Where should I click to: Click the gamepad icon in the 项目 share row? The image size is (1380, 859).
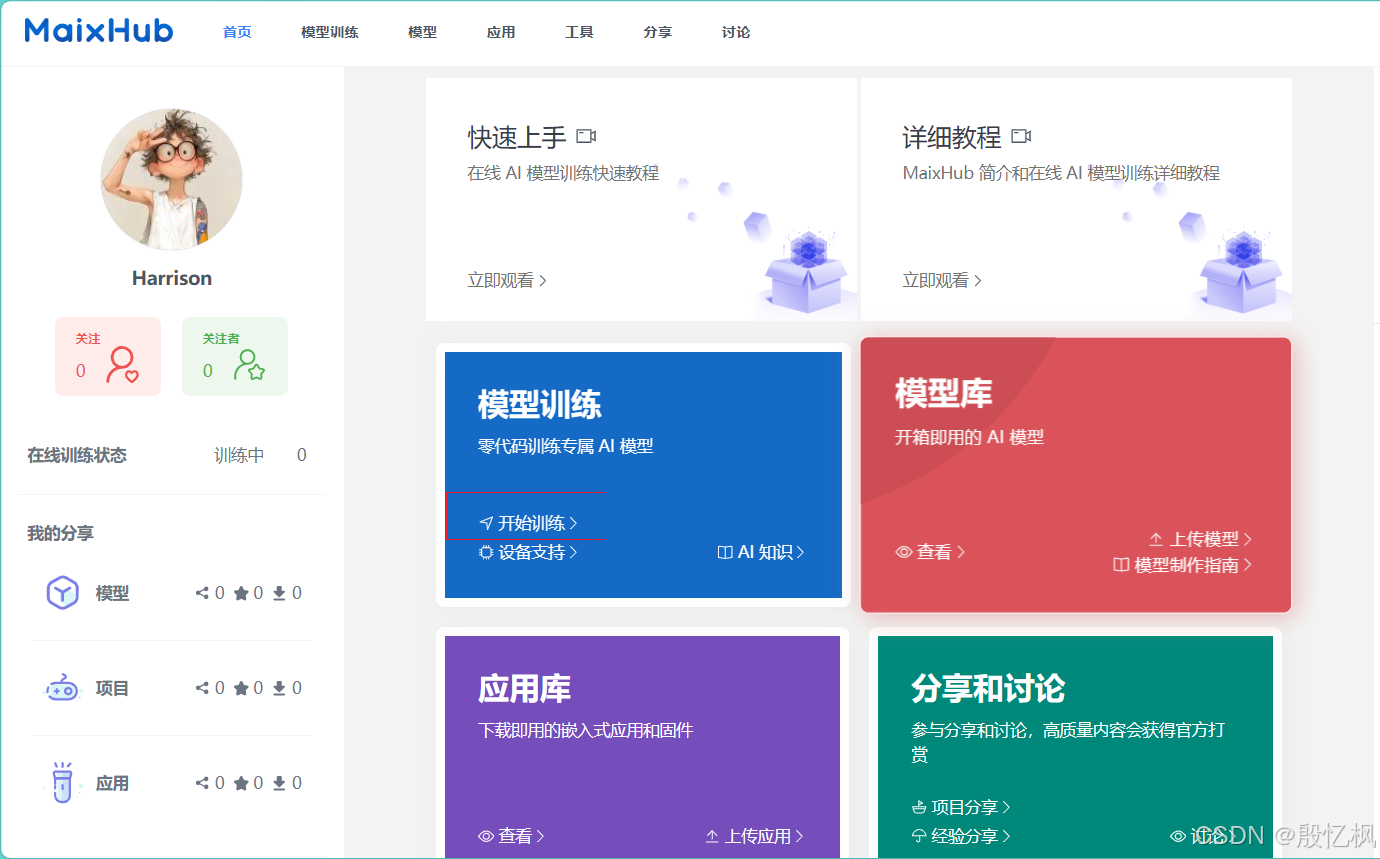coord(62,688)
